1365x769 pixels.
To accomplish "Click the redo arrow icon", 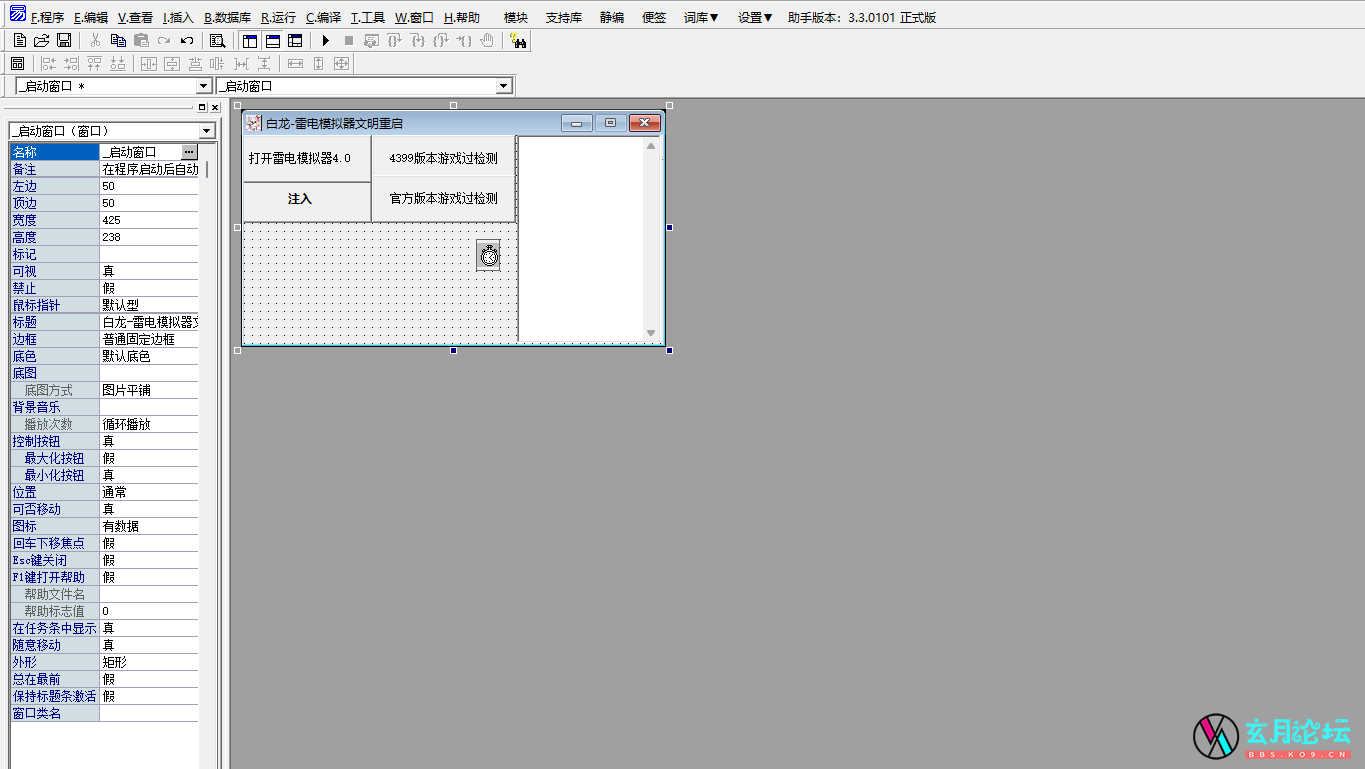I will click(x=164, y=41).
